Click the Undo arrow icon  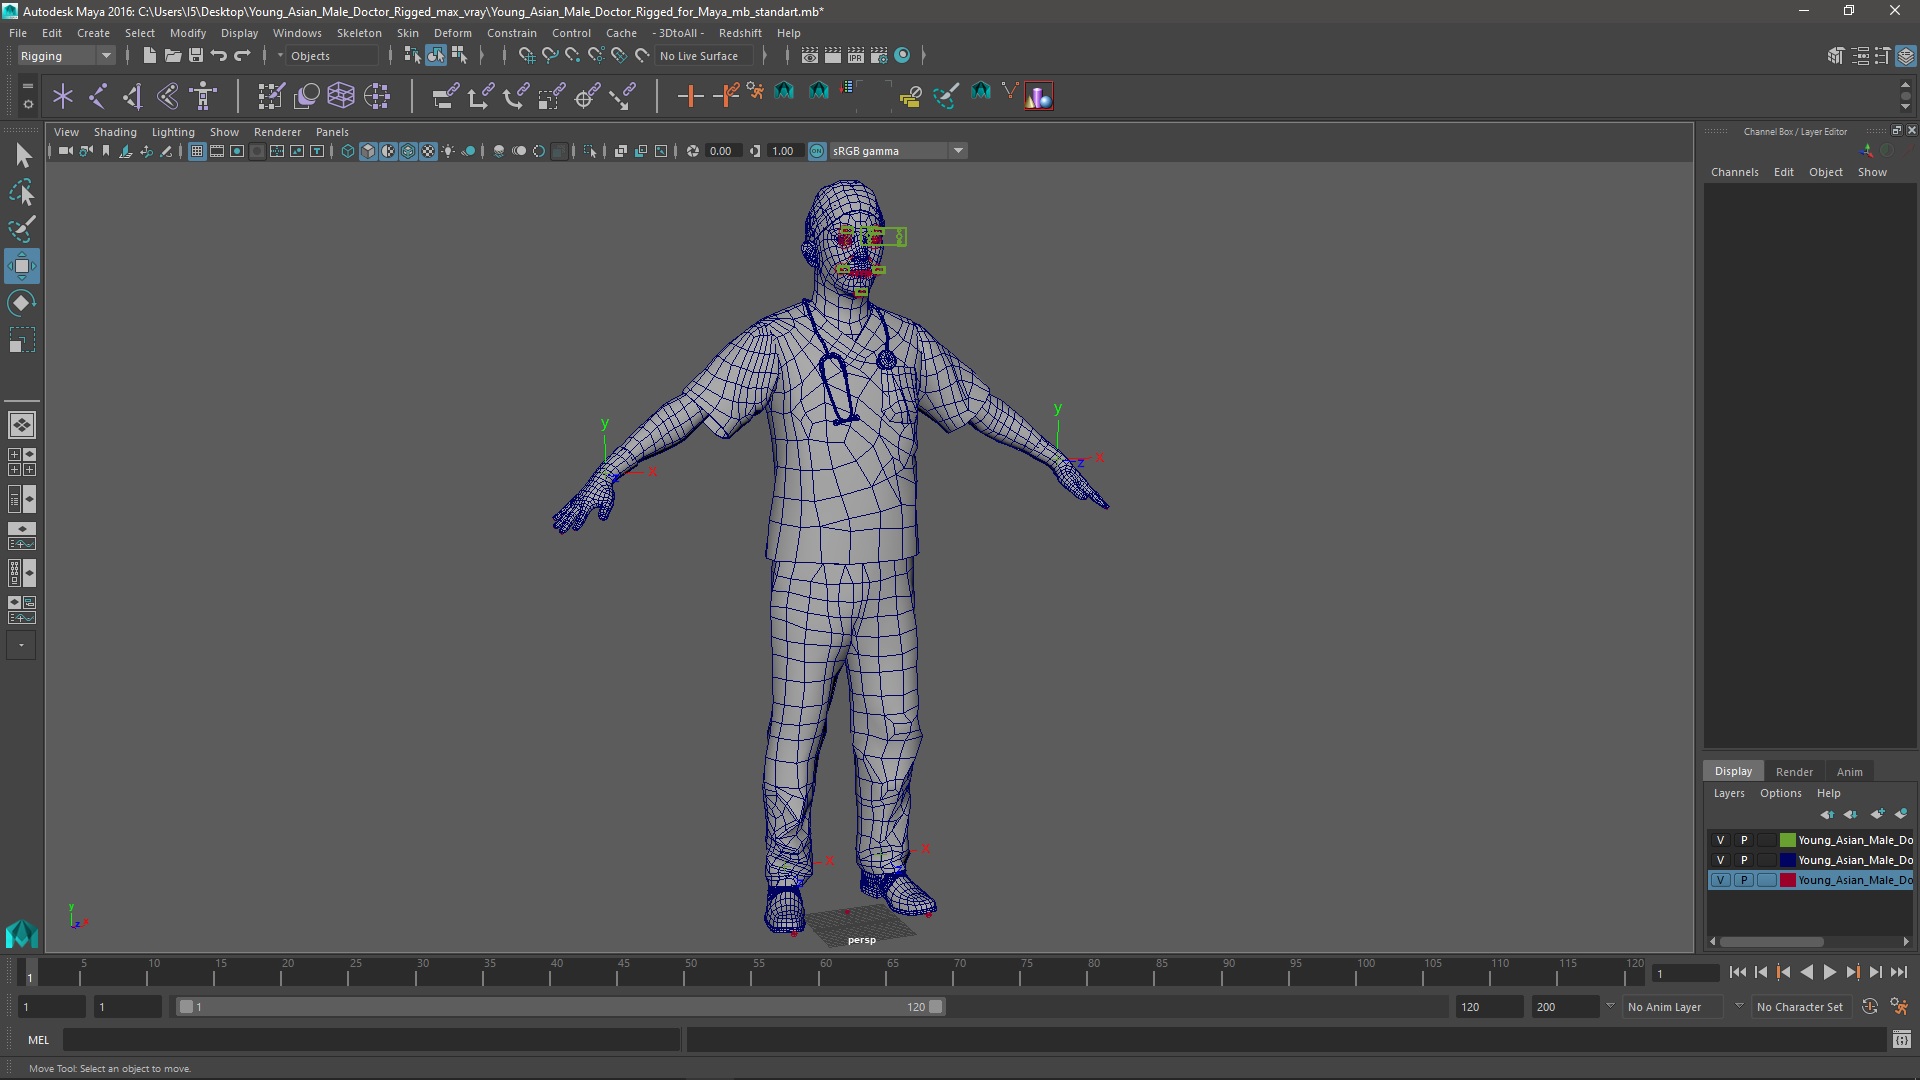point(219,56)
